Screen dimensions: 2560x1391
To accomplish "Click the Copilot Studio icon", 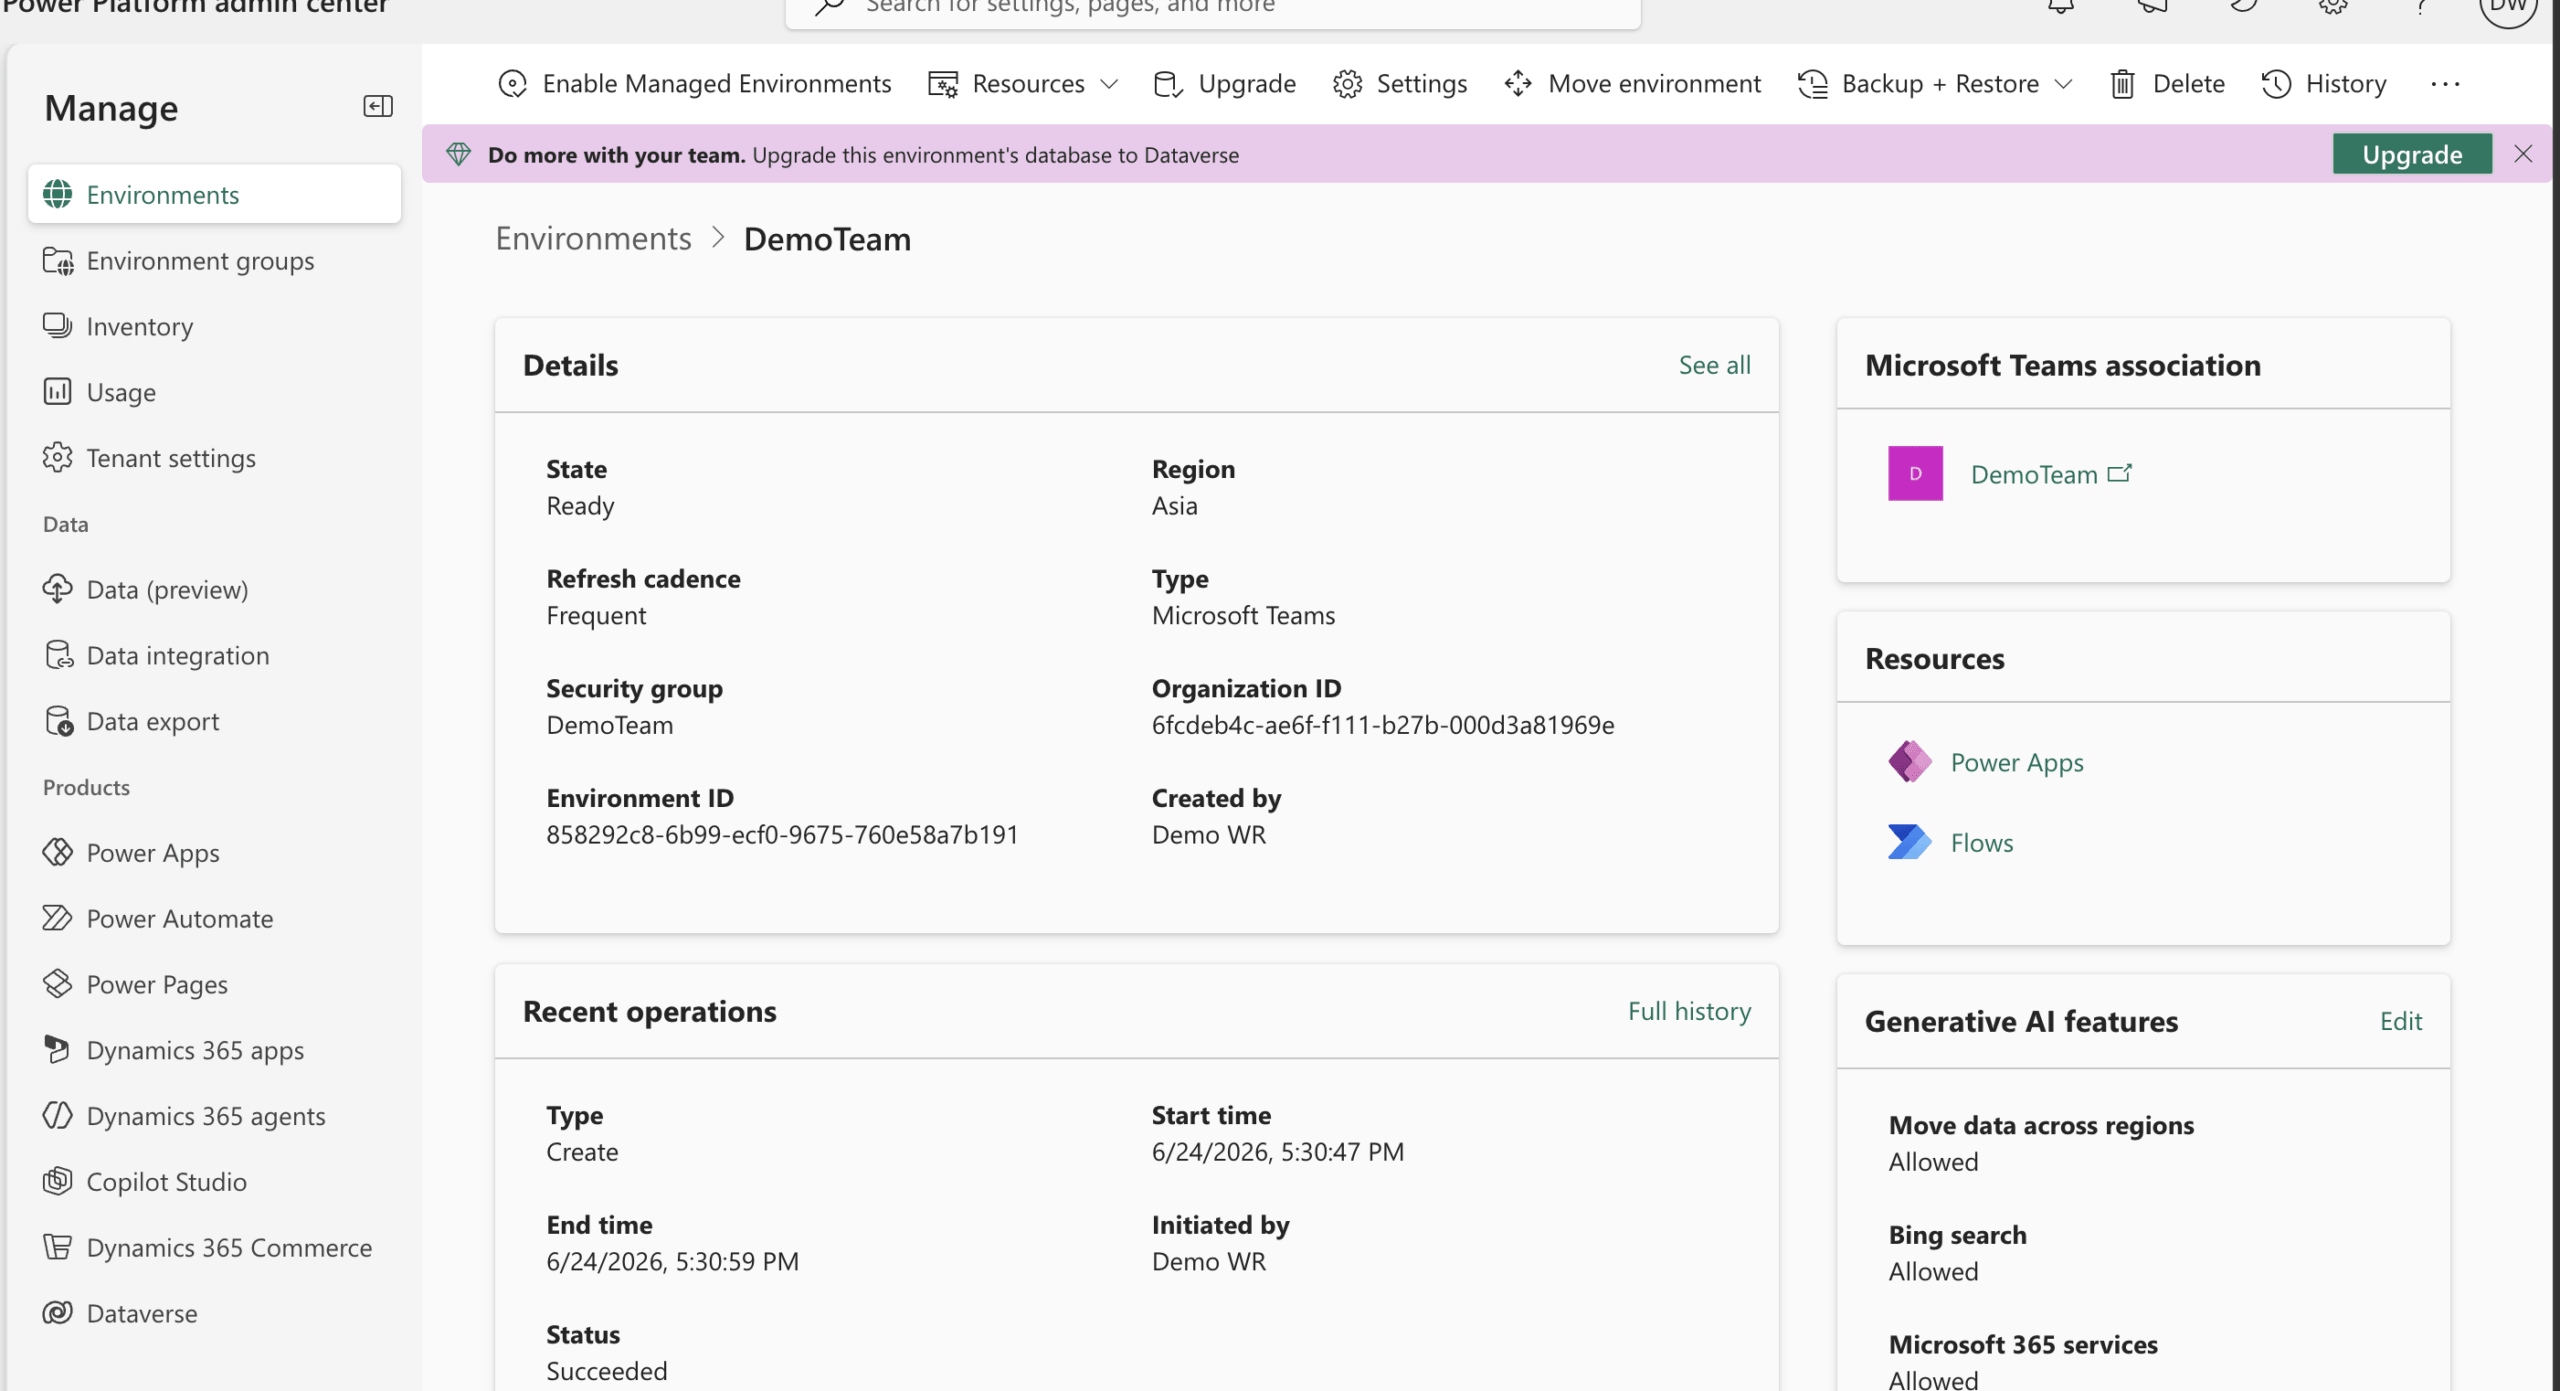I will point(58,1181).
